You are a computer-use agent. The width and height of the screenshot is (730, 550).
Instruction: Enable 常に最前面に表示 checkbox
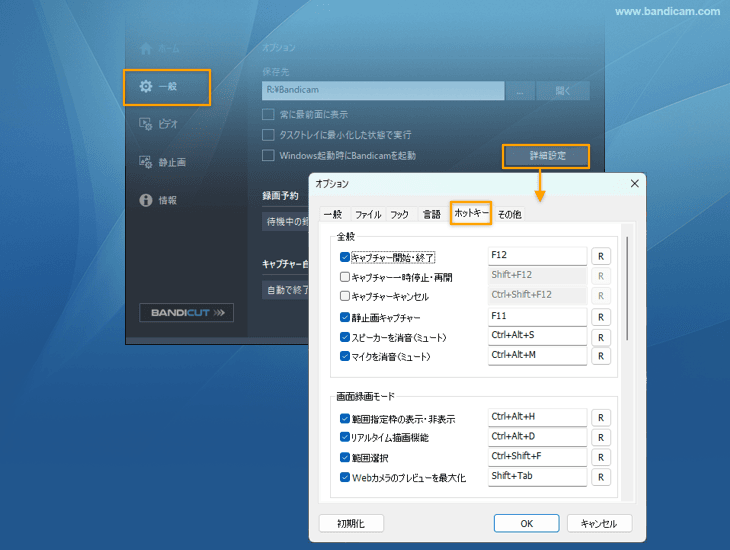coord(268,115)
